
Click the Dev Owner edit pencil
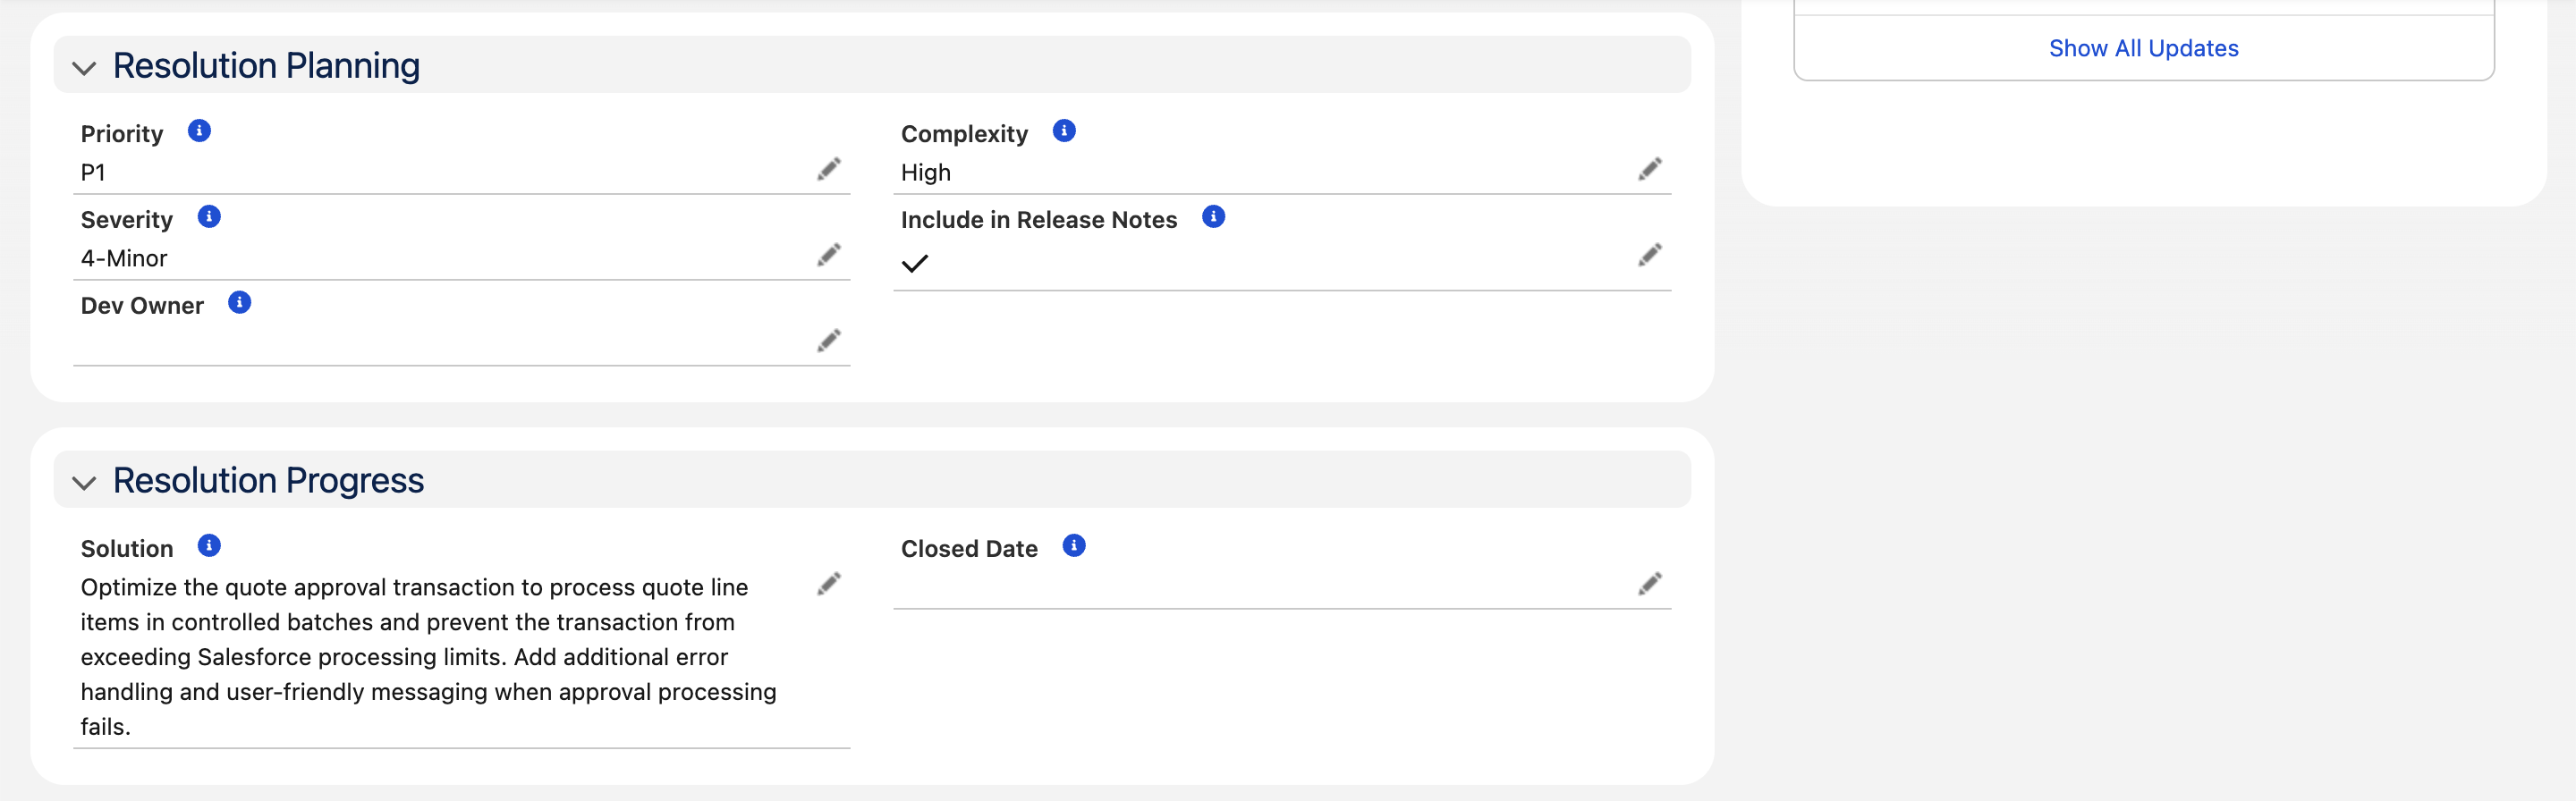(828, 341)
